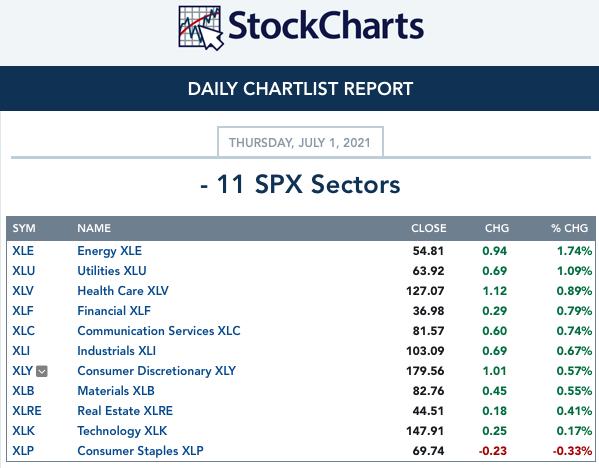The image size is (599, 468).
Task: Click the StockCharts wordmark text
Action: 326,26
